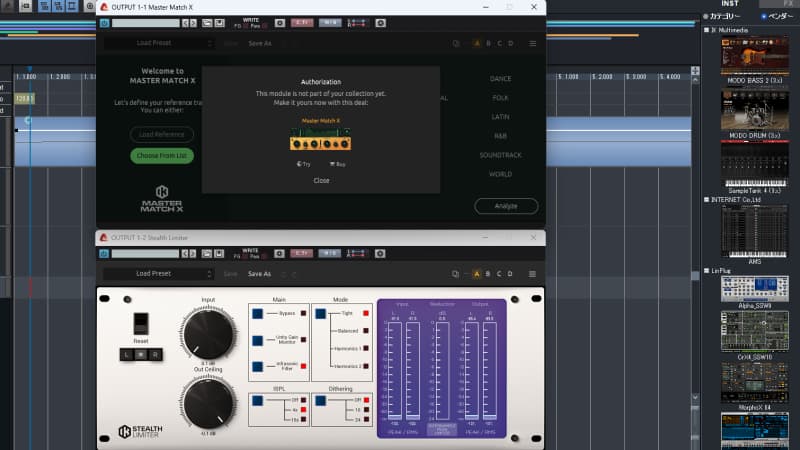Flip the Reset switch on Stealth Limiter
This screenshot has height=450, width=800.
point(141,323)
